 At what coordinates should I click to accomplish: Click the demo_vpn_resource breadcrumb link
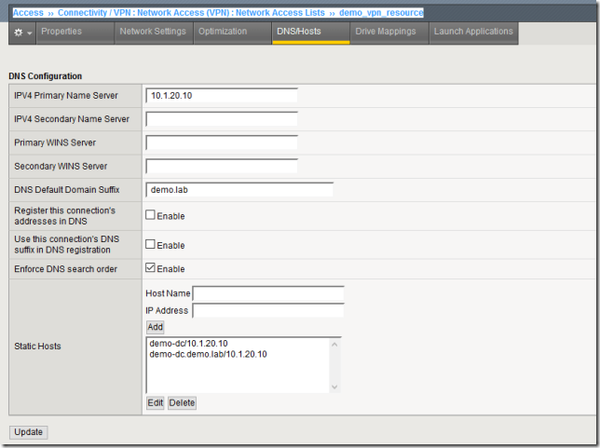click(x=381, y=13)
